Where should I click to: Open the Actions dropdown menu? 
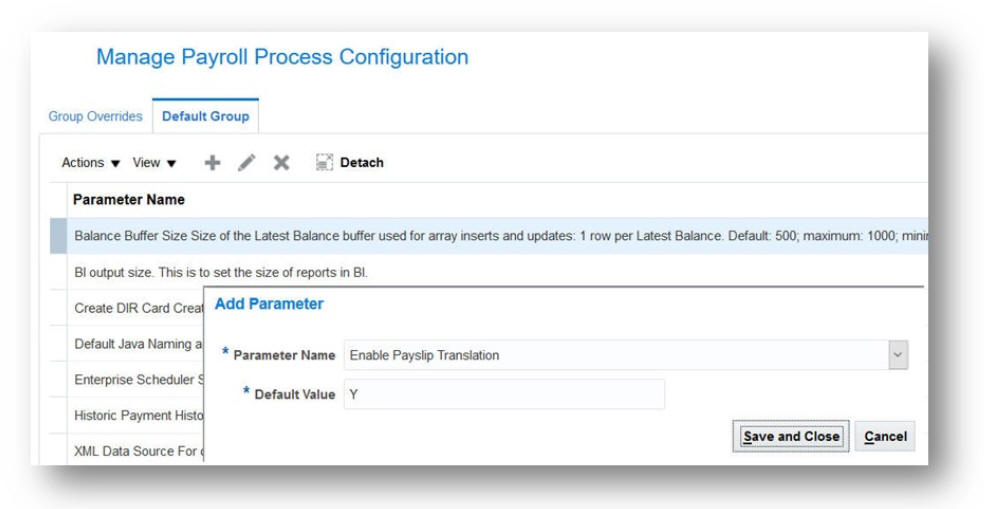[x=90, y=163]
